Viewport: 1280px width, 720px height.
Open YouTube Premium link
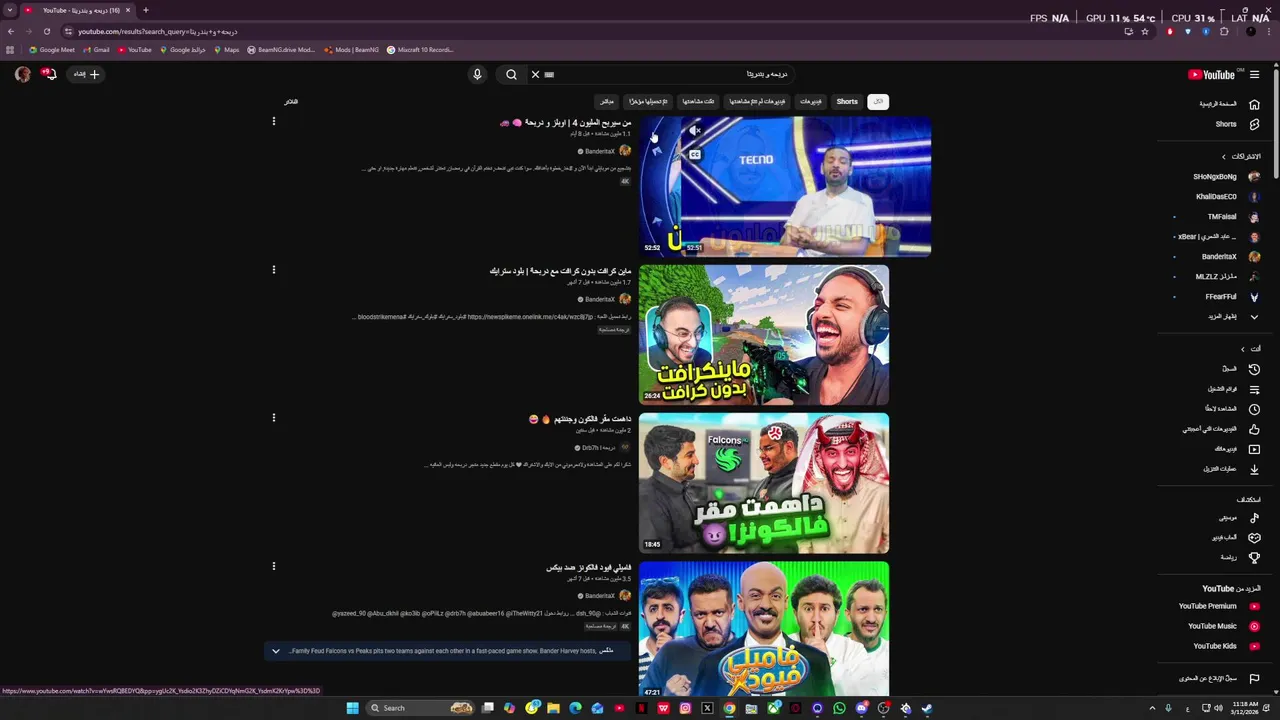click(1218, 606)
